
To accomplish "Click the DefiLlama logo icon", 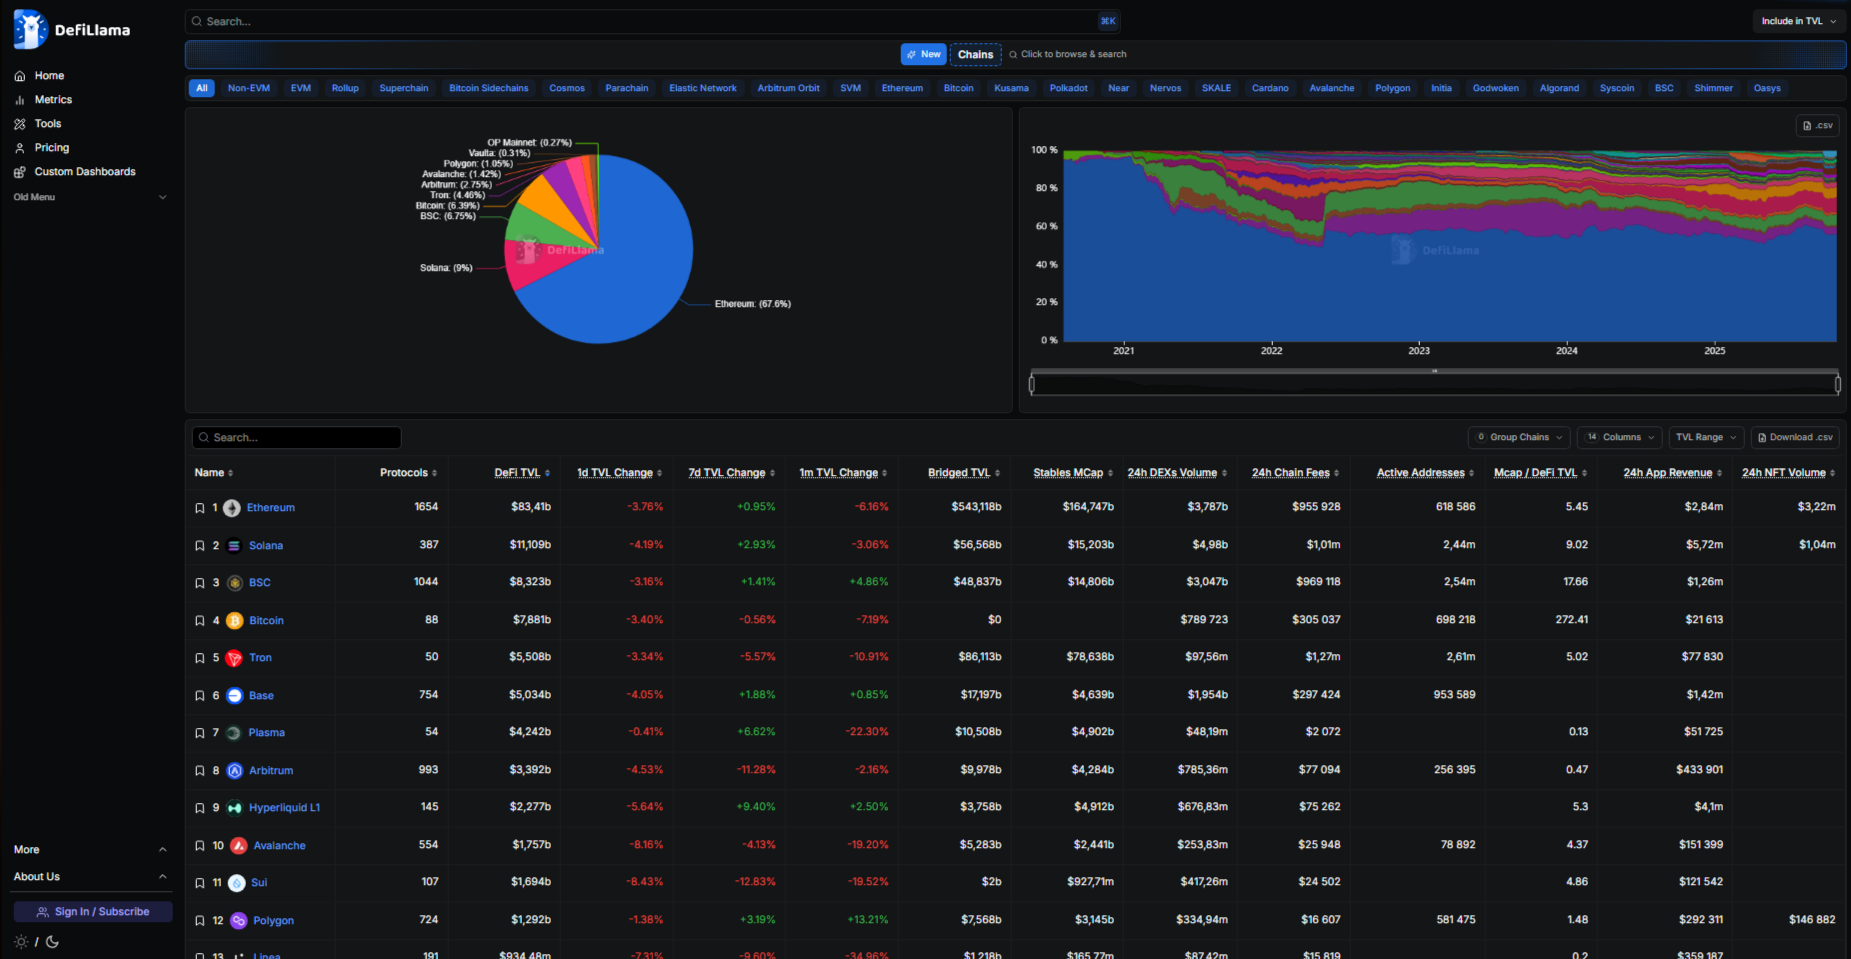I will [30, 29].
